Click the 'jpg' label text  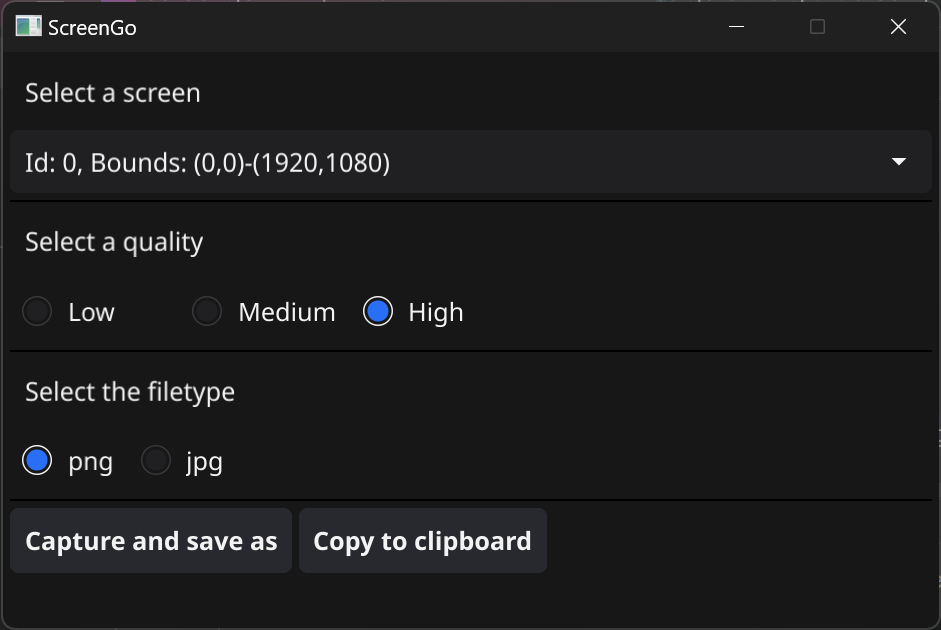pos(204,462)
